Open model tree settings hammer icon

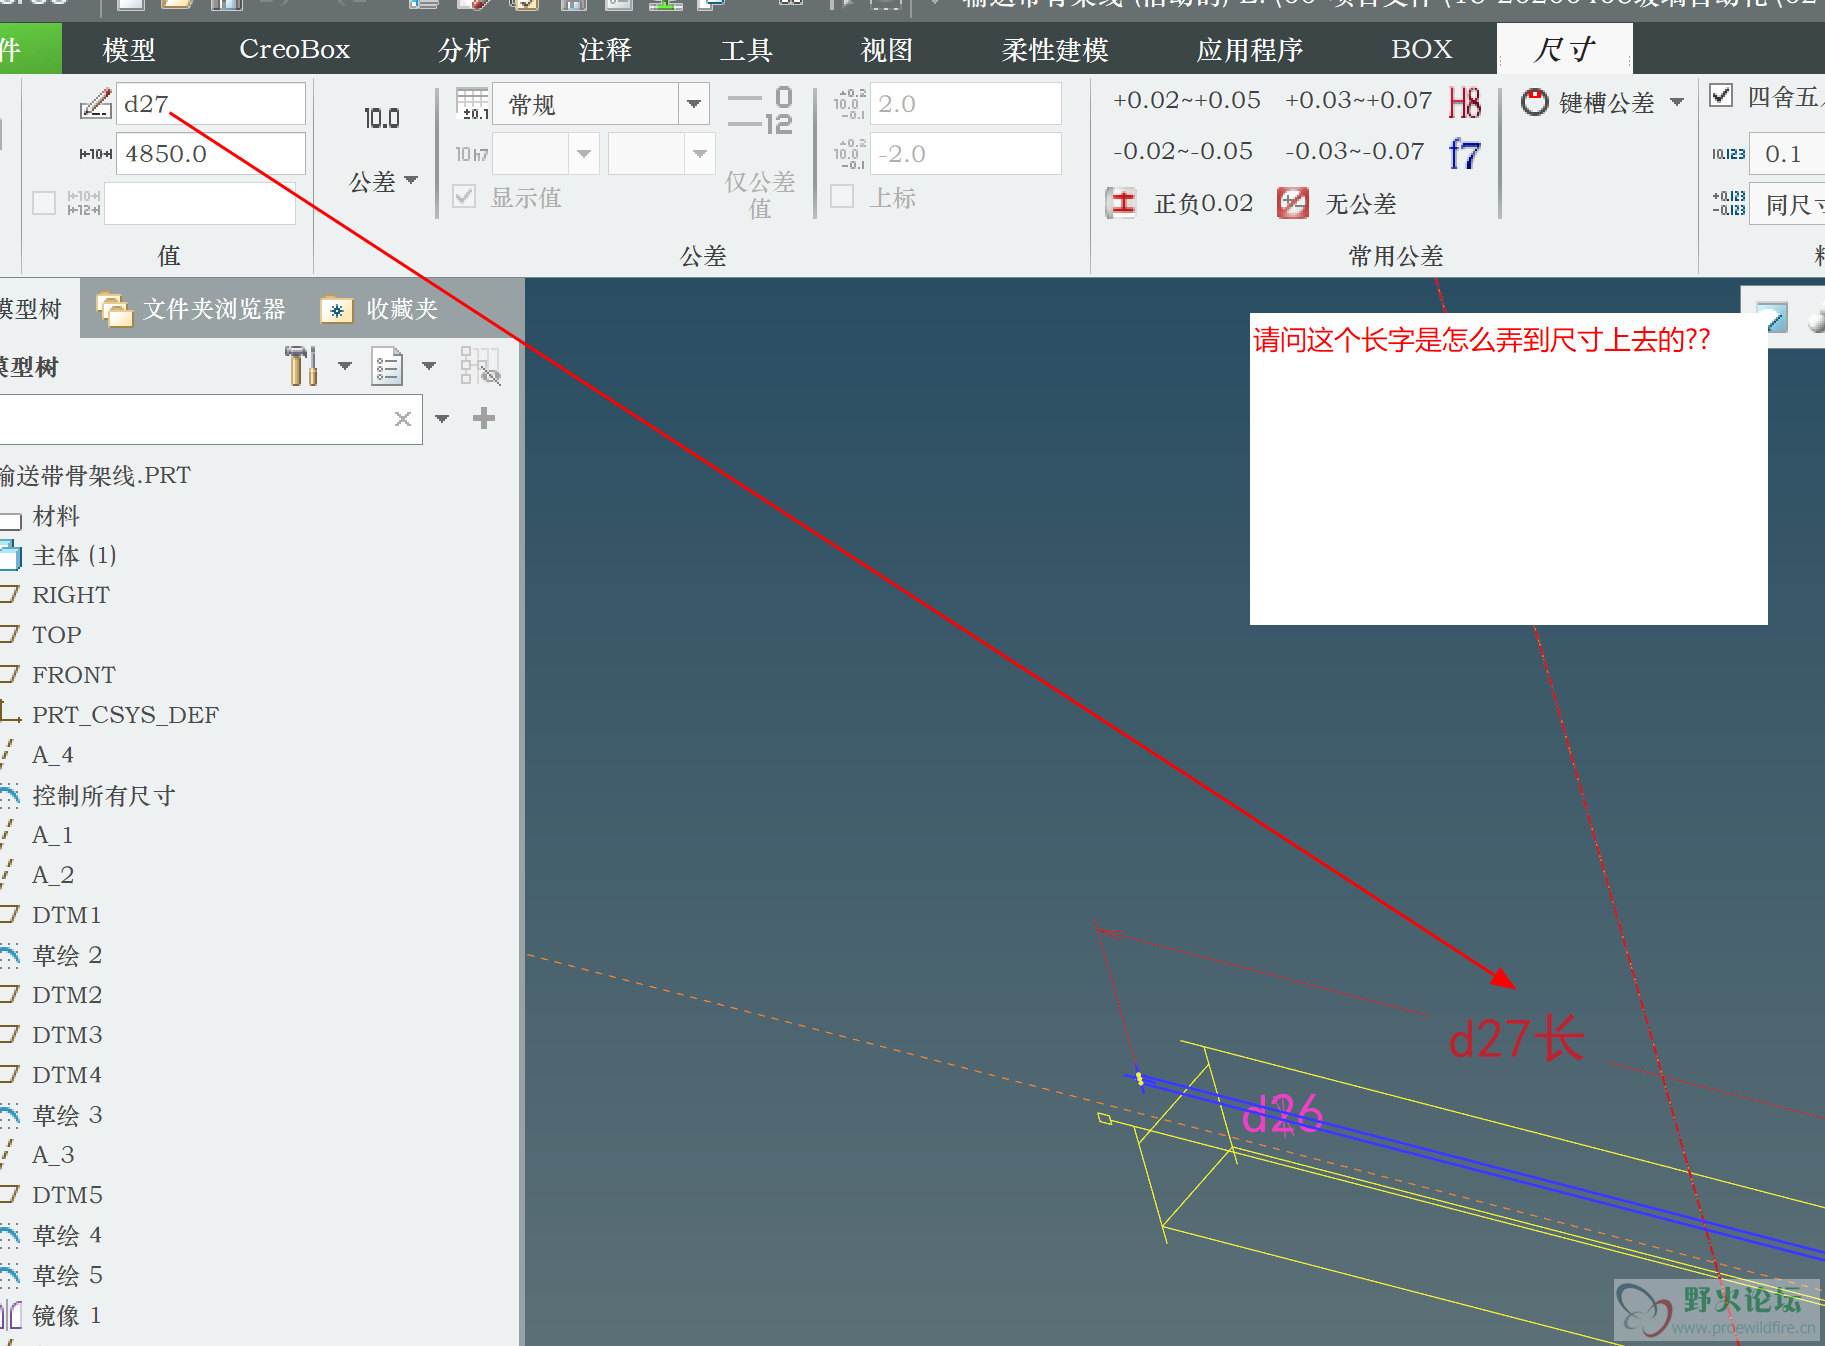(301, 366)
